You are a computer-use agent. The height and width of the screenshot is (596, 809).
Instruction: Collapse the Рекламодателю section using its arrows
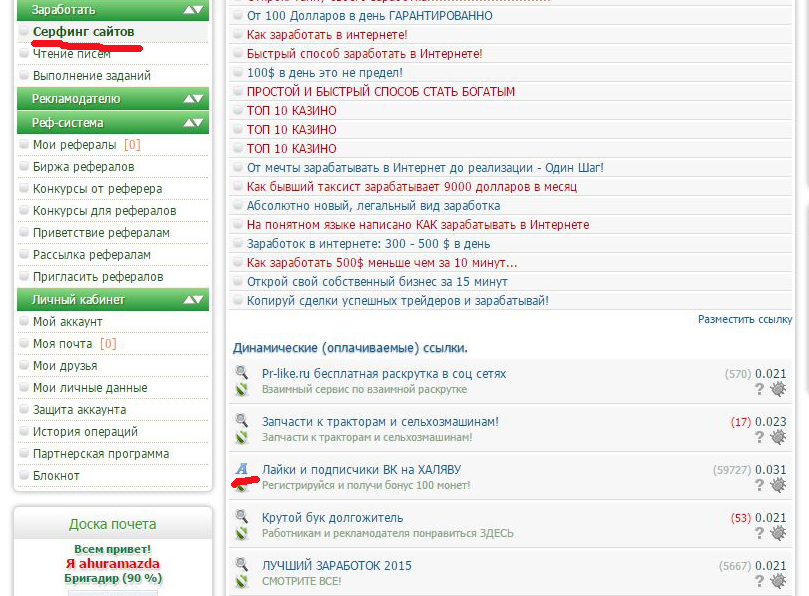193,99
